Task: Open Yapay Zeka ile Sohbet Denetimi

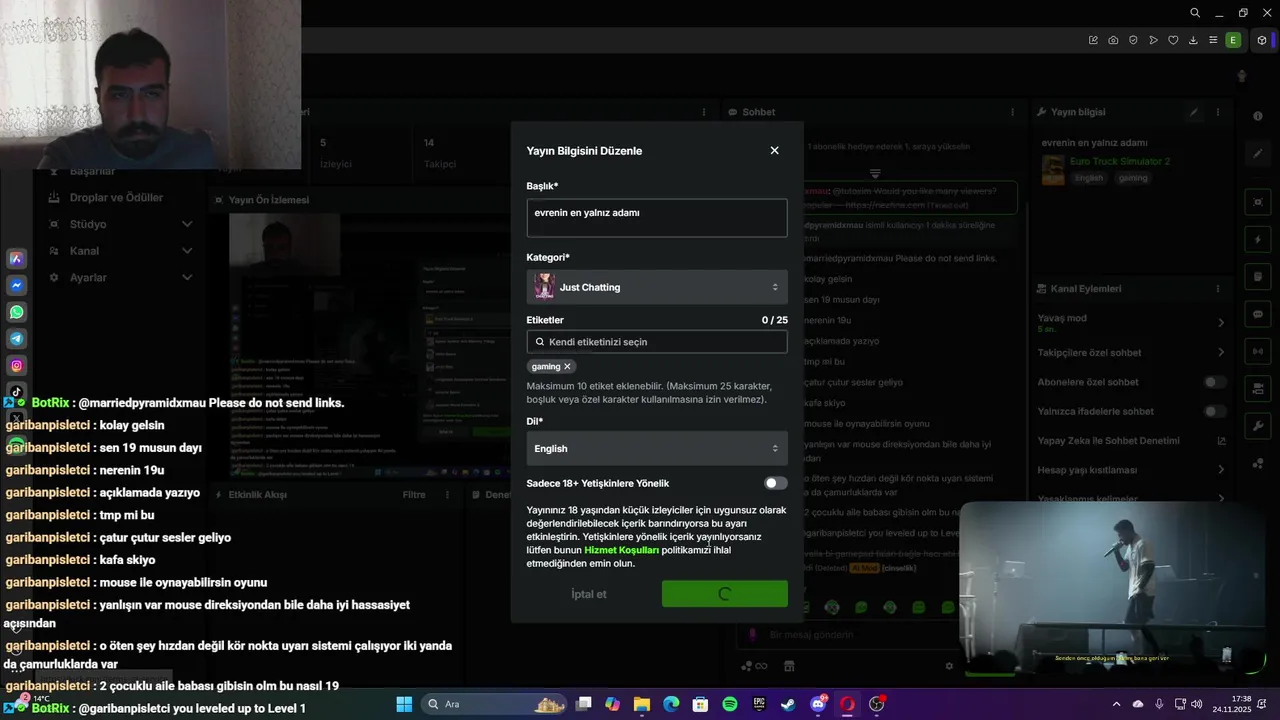Action: 1131,441
